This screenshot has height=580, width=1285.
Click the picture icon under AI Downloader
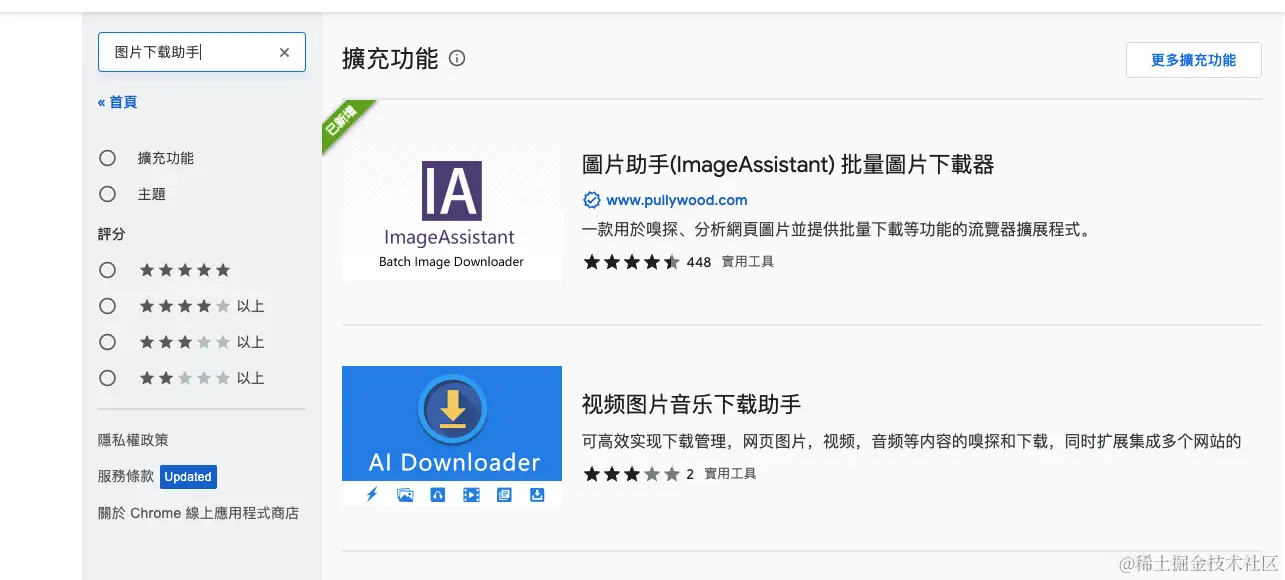point(405,494)
